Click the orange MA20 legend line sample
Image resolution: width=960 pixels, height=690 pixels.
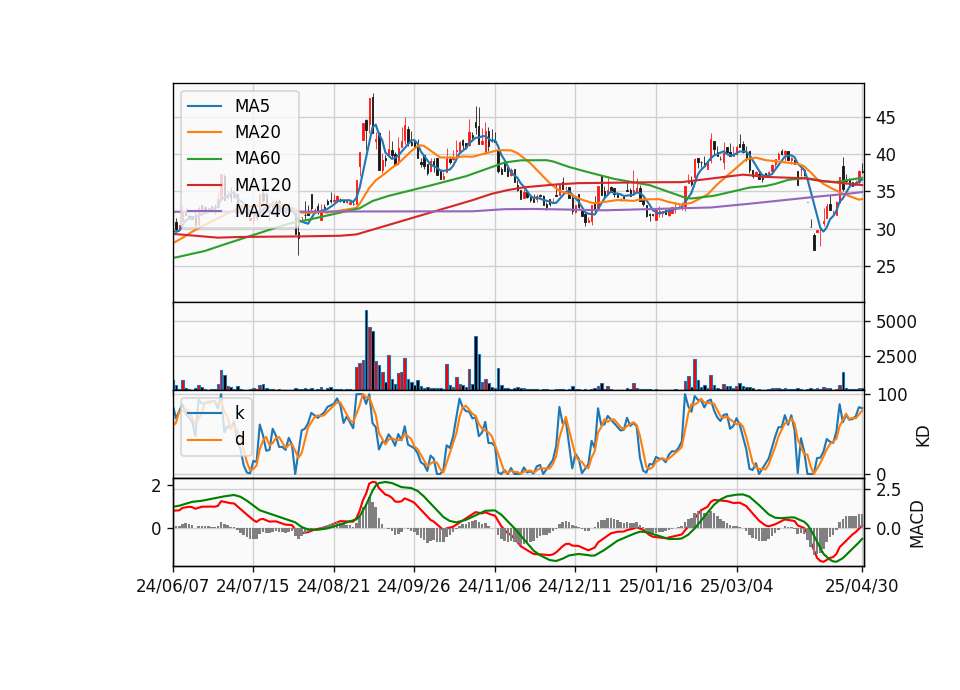(x=204, y=132)
